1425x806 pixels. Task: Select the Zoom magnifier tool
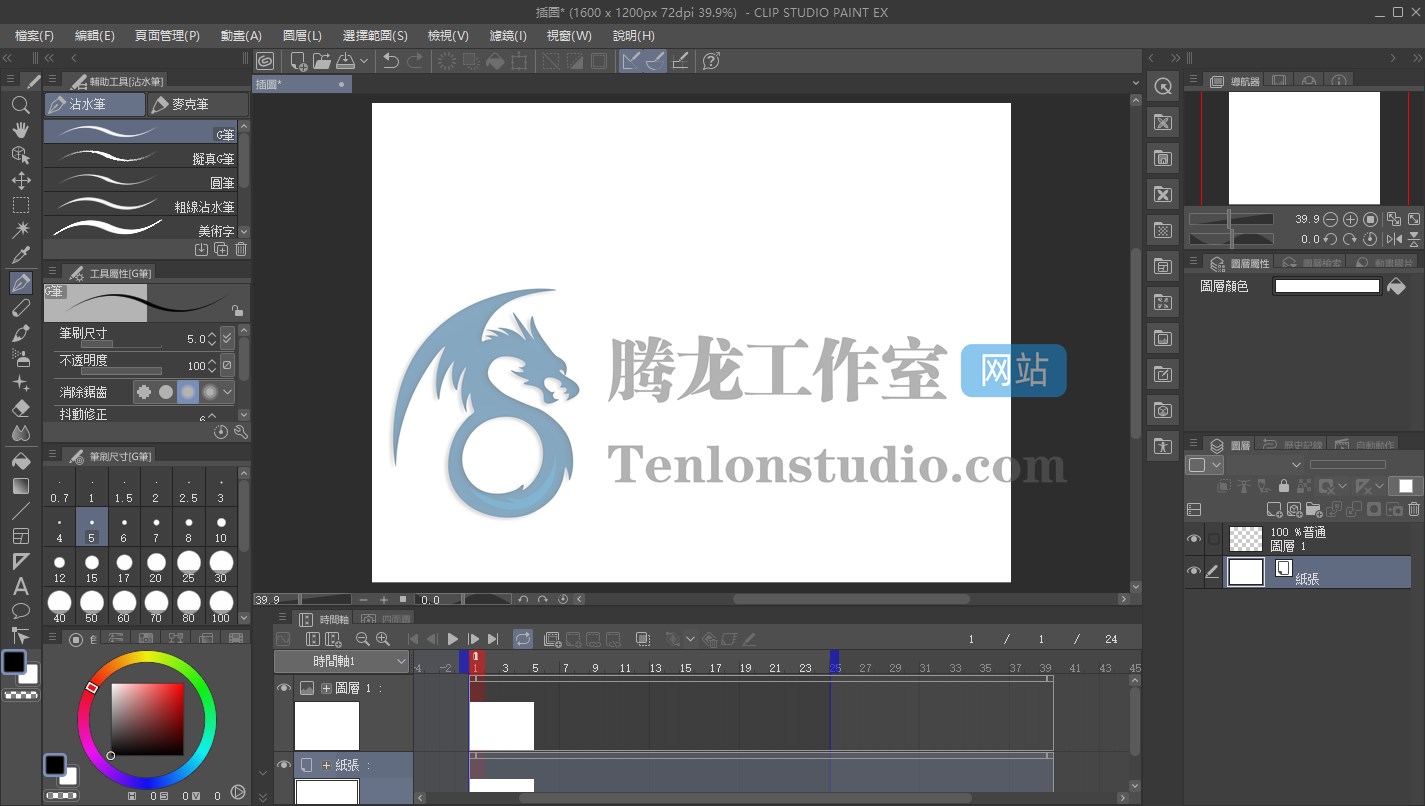[20, 105]
